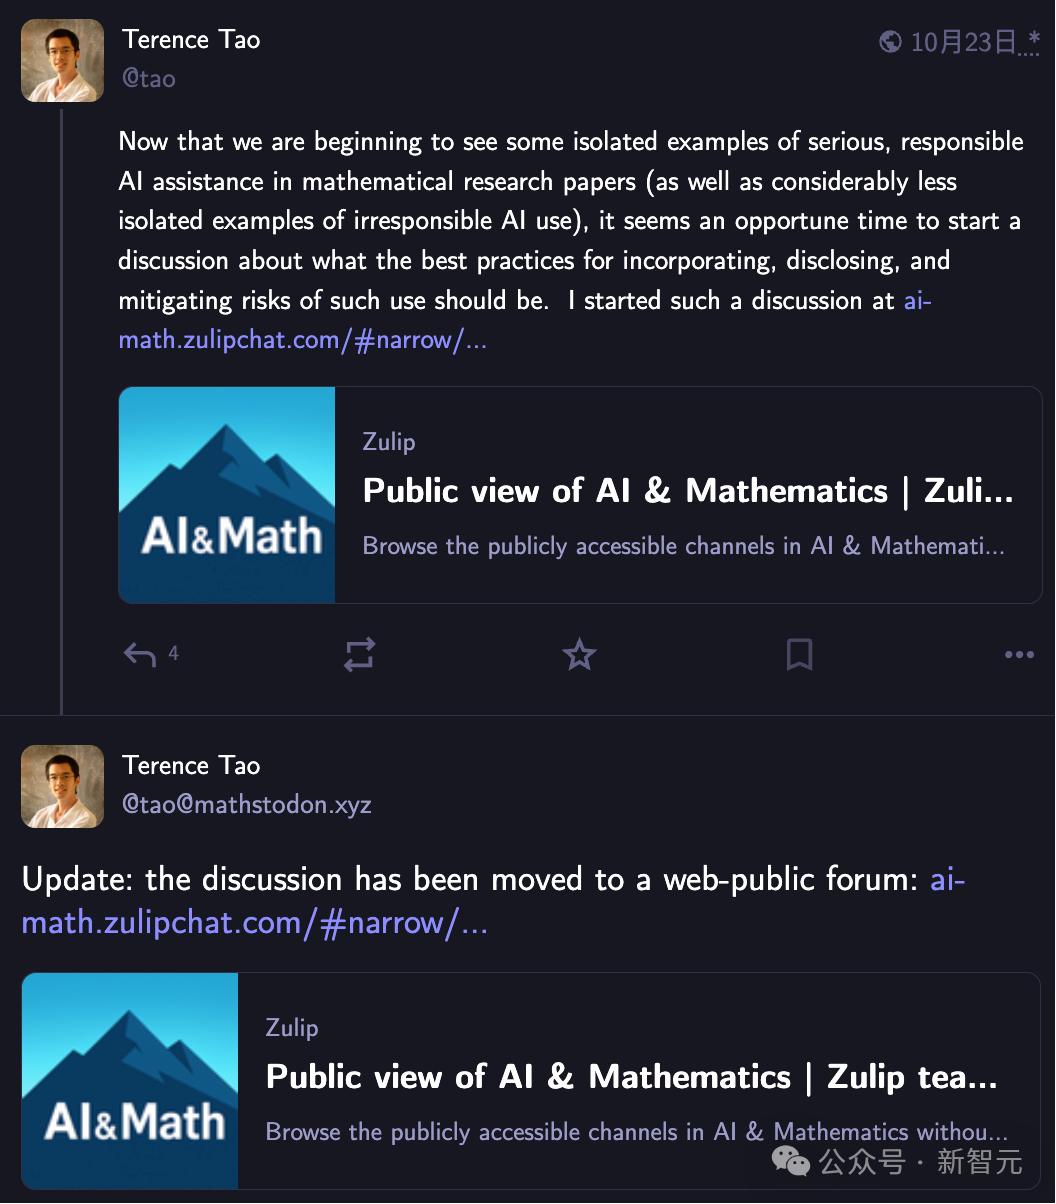Favorite the post with the star icon
The image size is (1056, 1204).
tap(579, 655)
